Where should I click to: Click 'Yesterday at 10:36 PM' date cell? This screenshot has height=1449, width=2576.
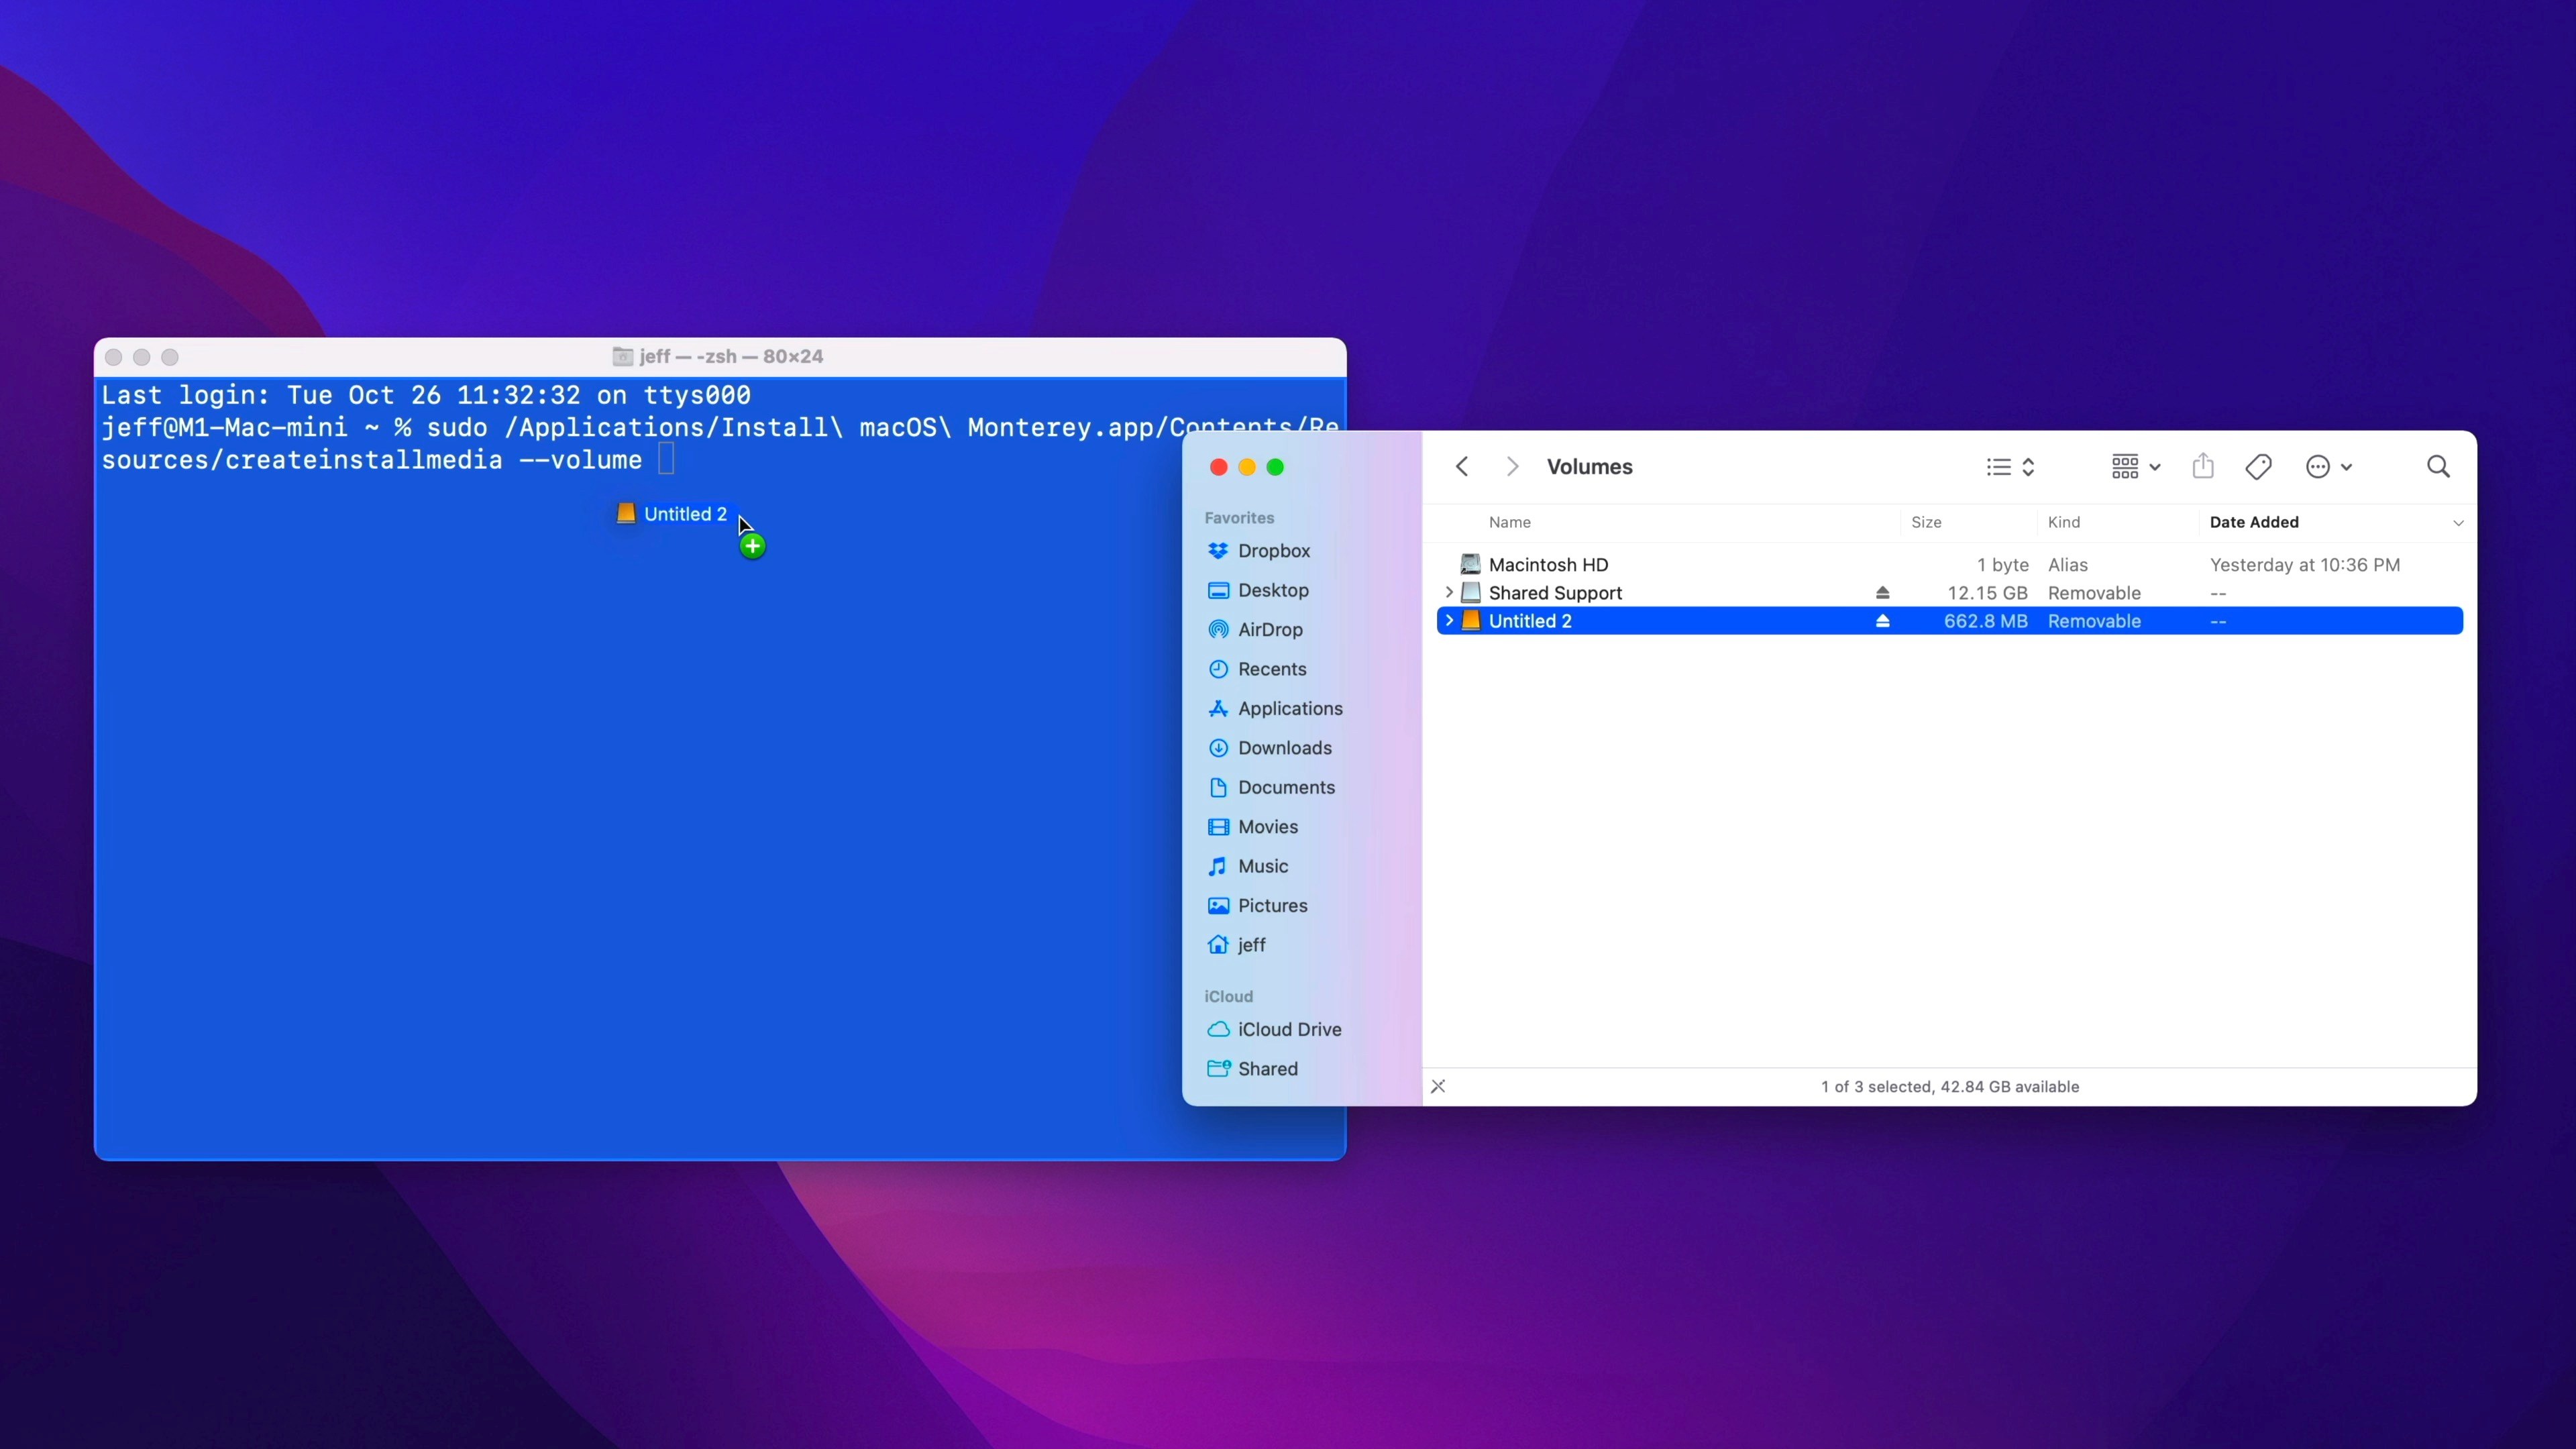click(x=2304, y=565)
